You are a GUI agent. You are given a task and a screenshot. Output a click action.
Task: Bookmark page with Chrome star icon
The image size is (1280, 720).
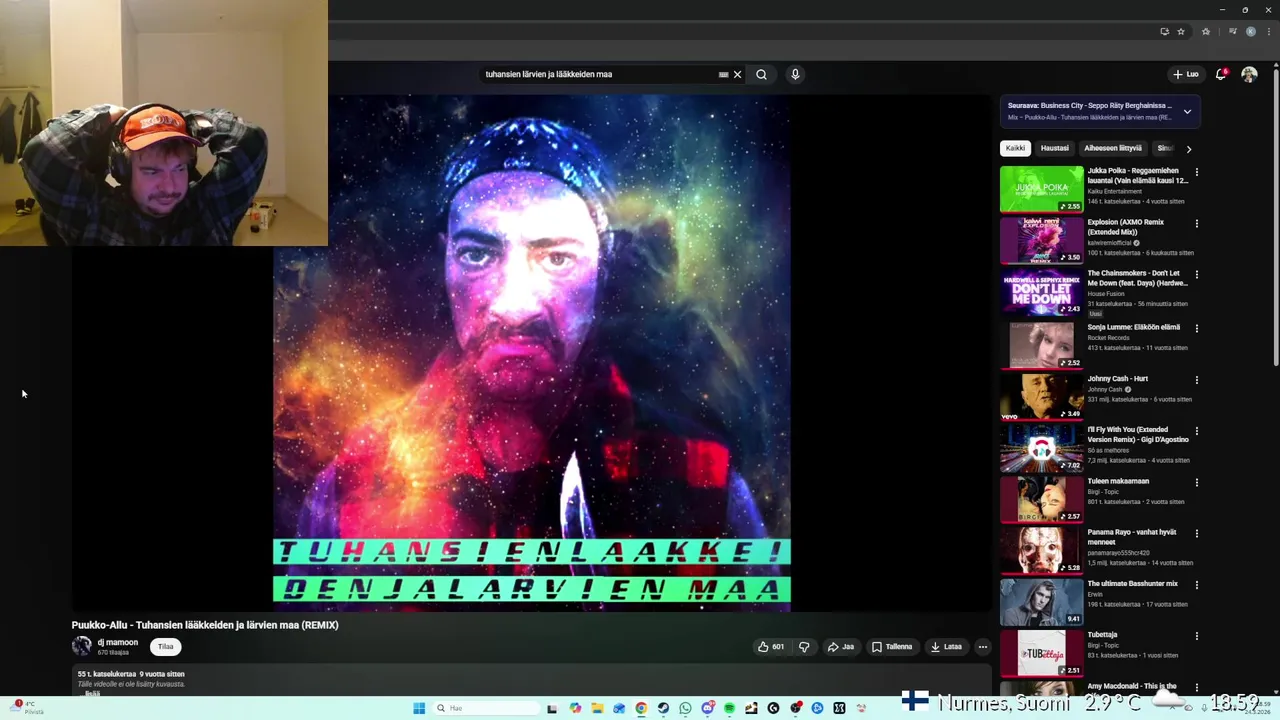(1181, 31)
